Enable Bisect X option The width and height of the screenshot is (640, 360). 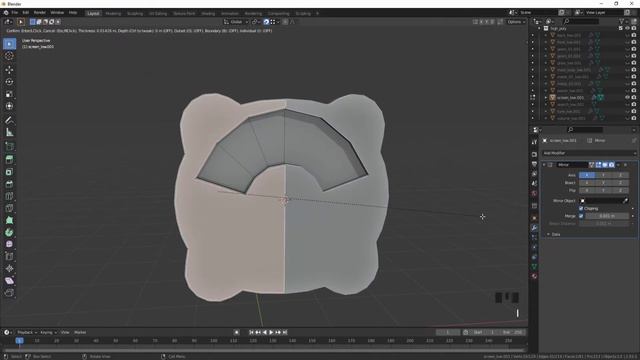(x=587, y=183)
